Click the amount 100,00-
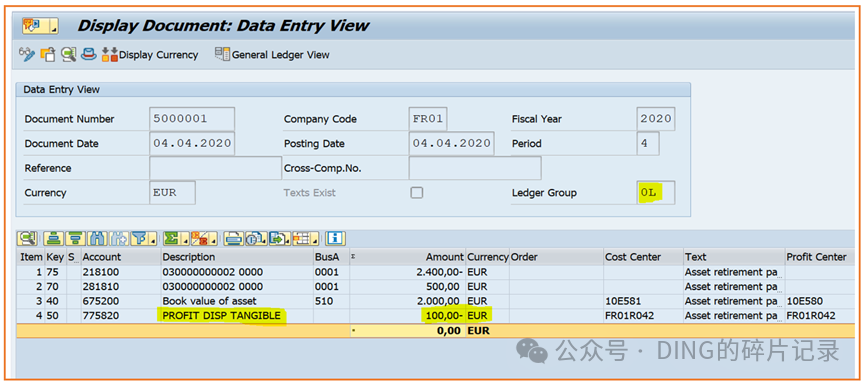Screen dimensions: 867x385 443,316
